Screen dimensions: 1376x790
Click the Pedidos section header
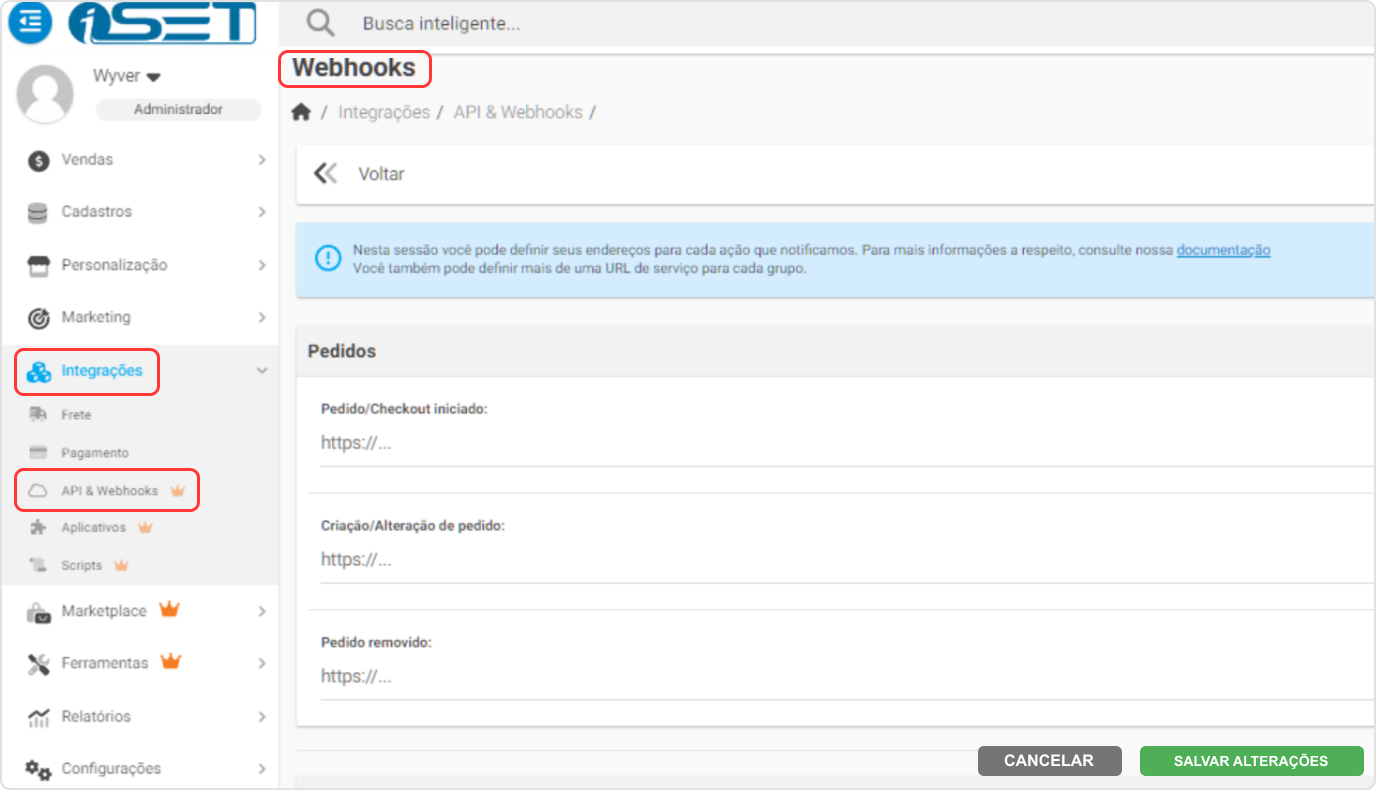click(836, 351)
